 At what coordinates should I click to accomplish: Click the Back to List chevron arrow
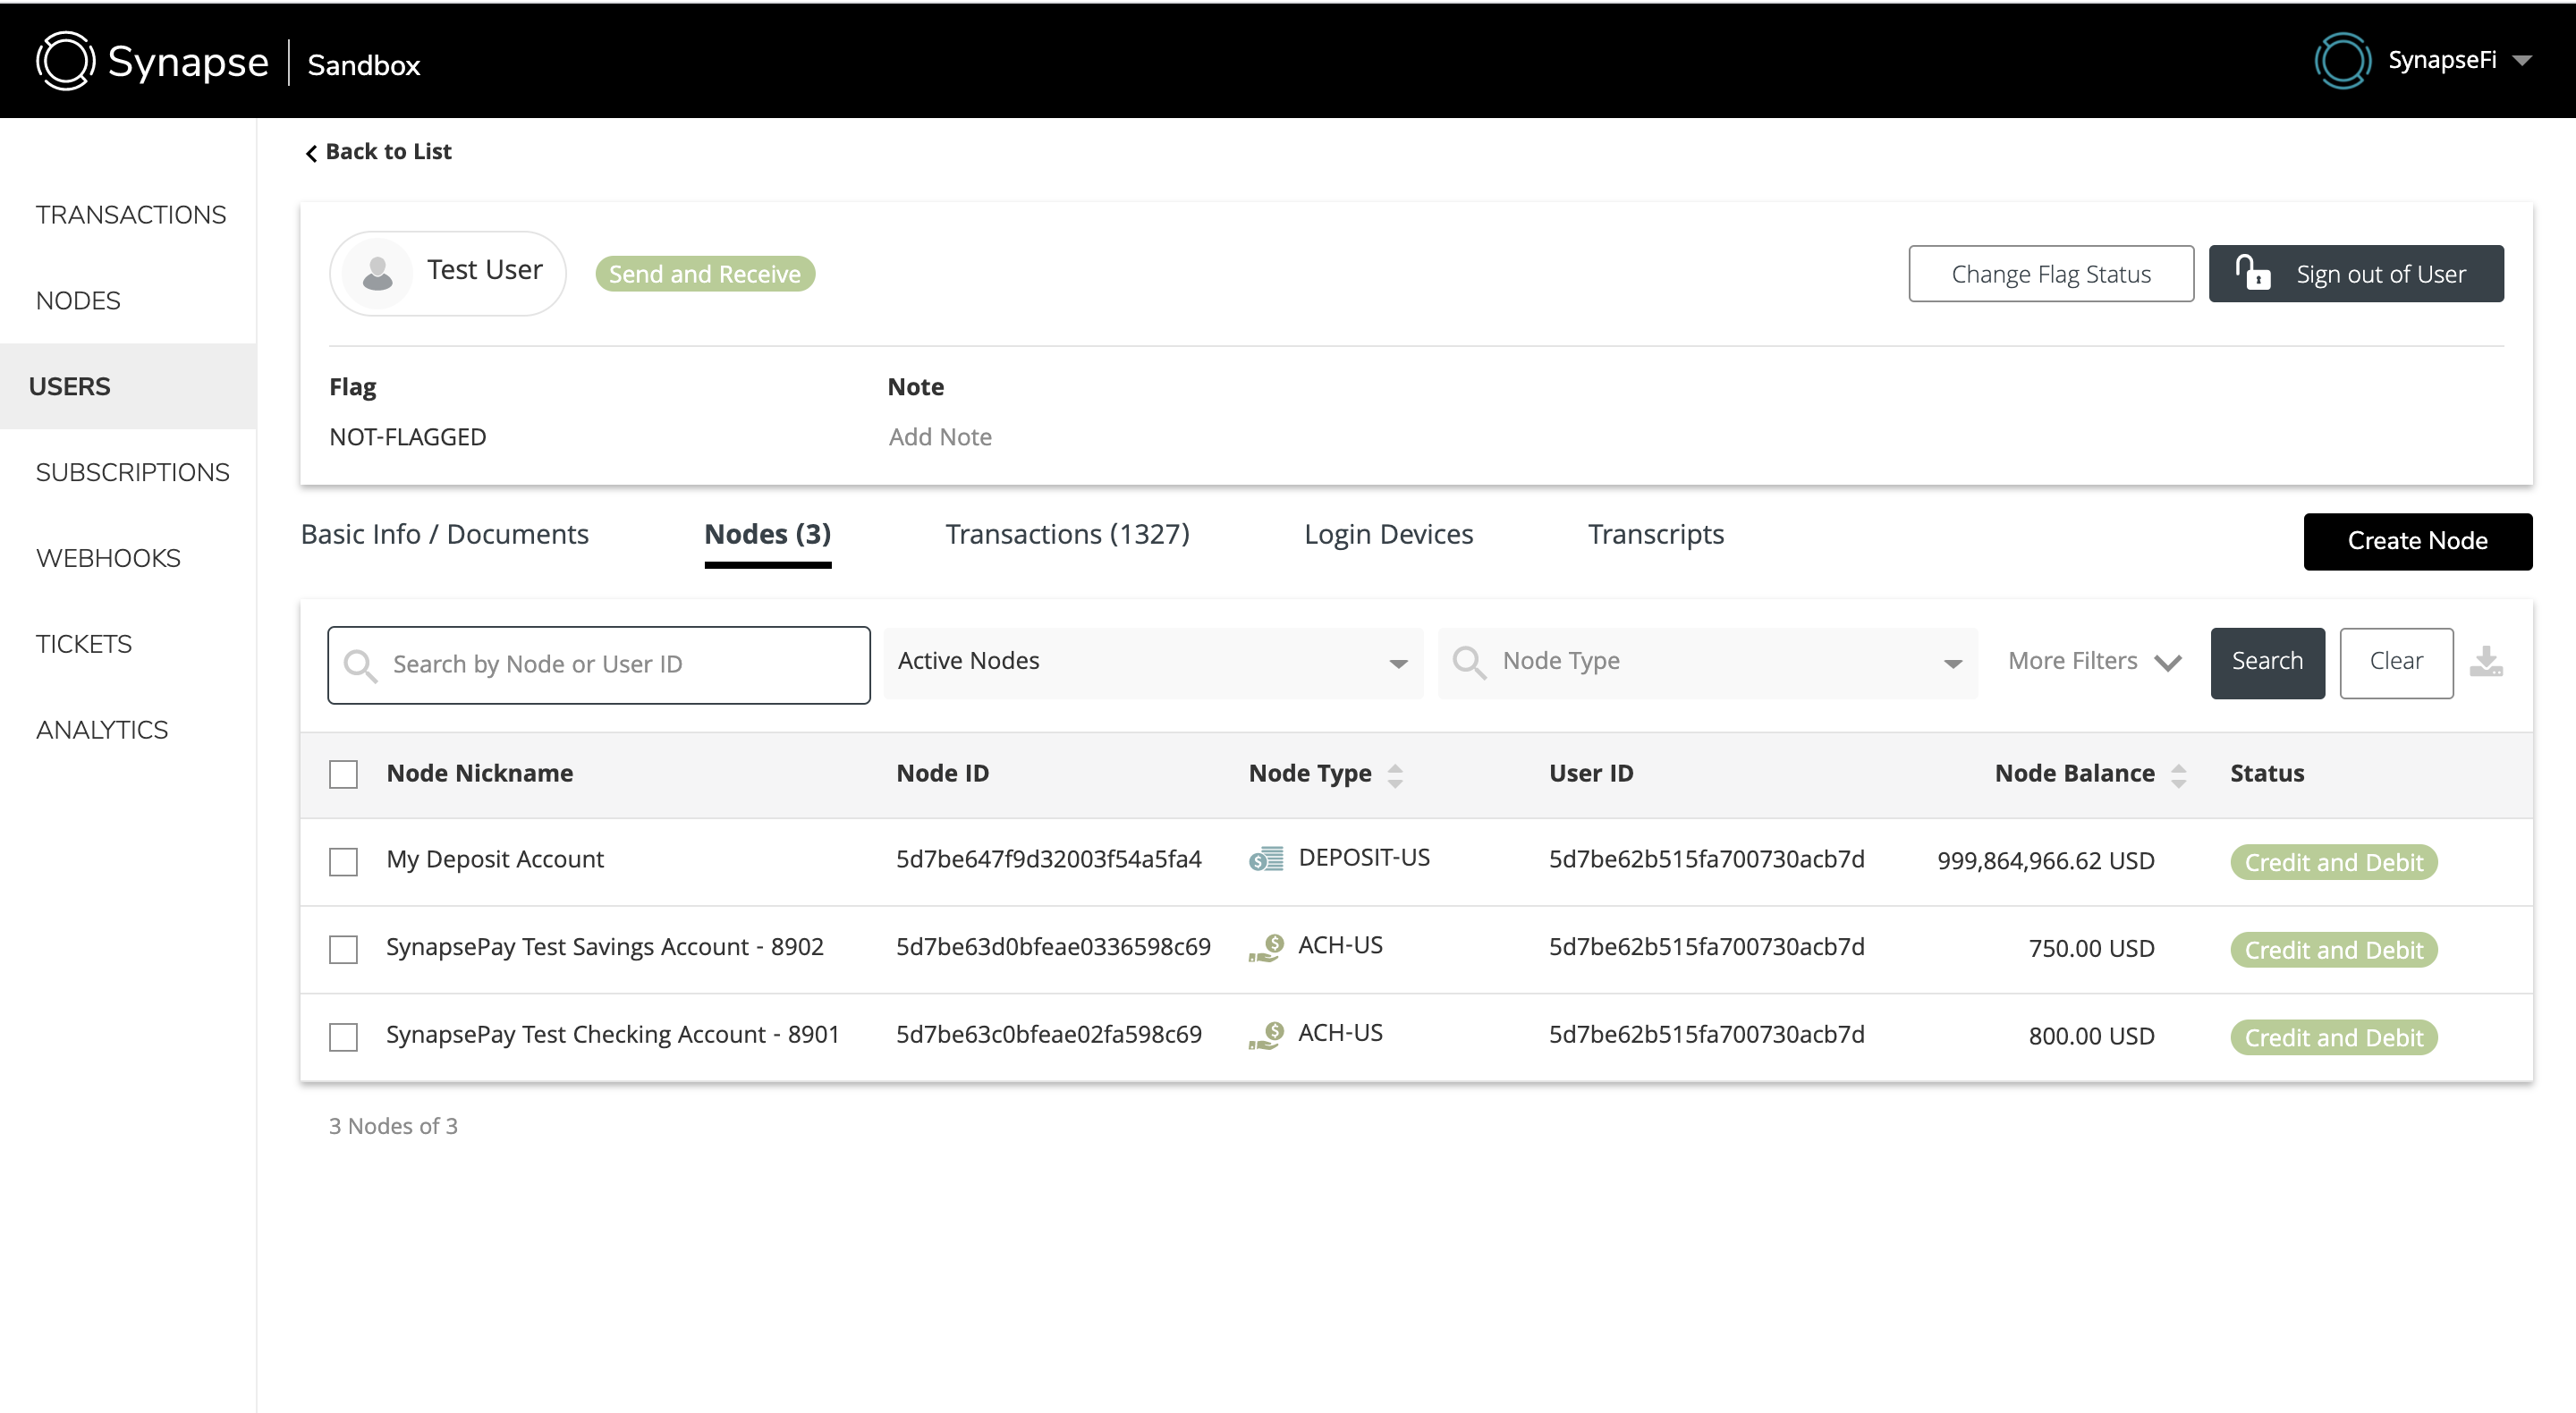311,152
